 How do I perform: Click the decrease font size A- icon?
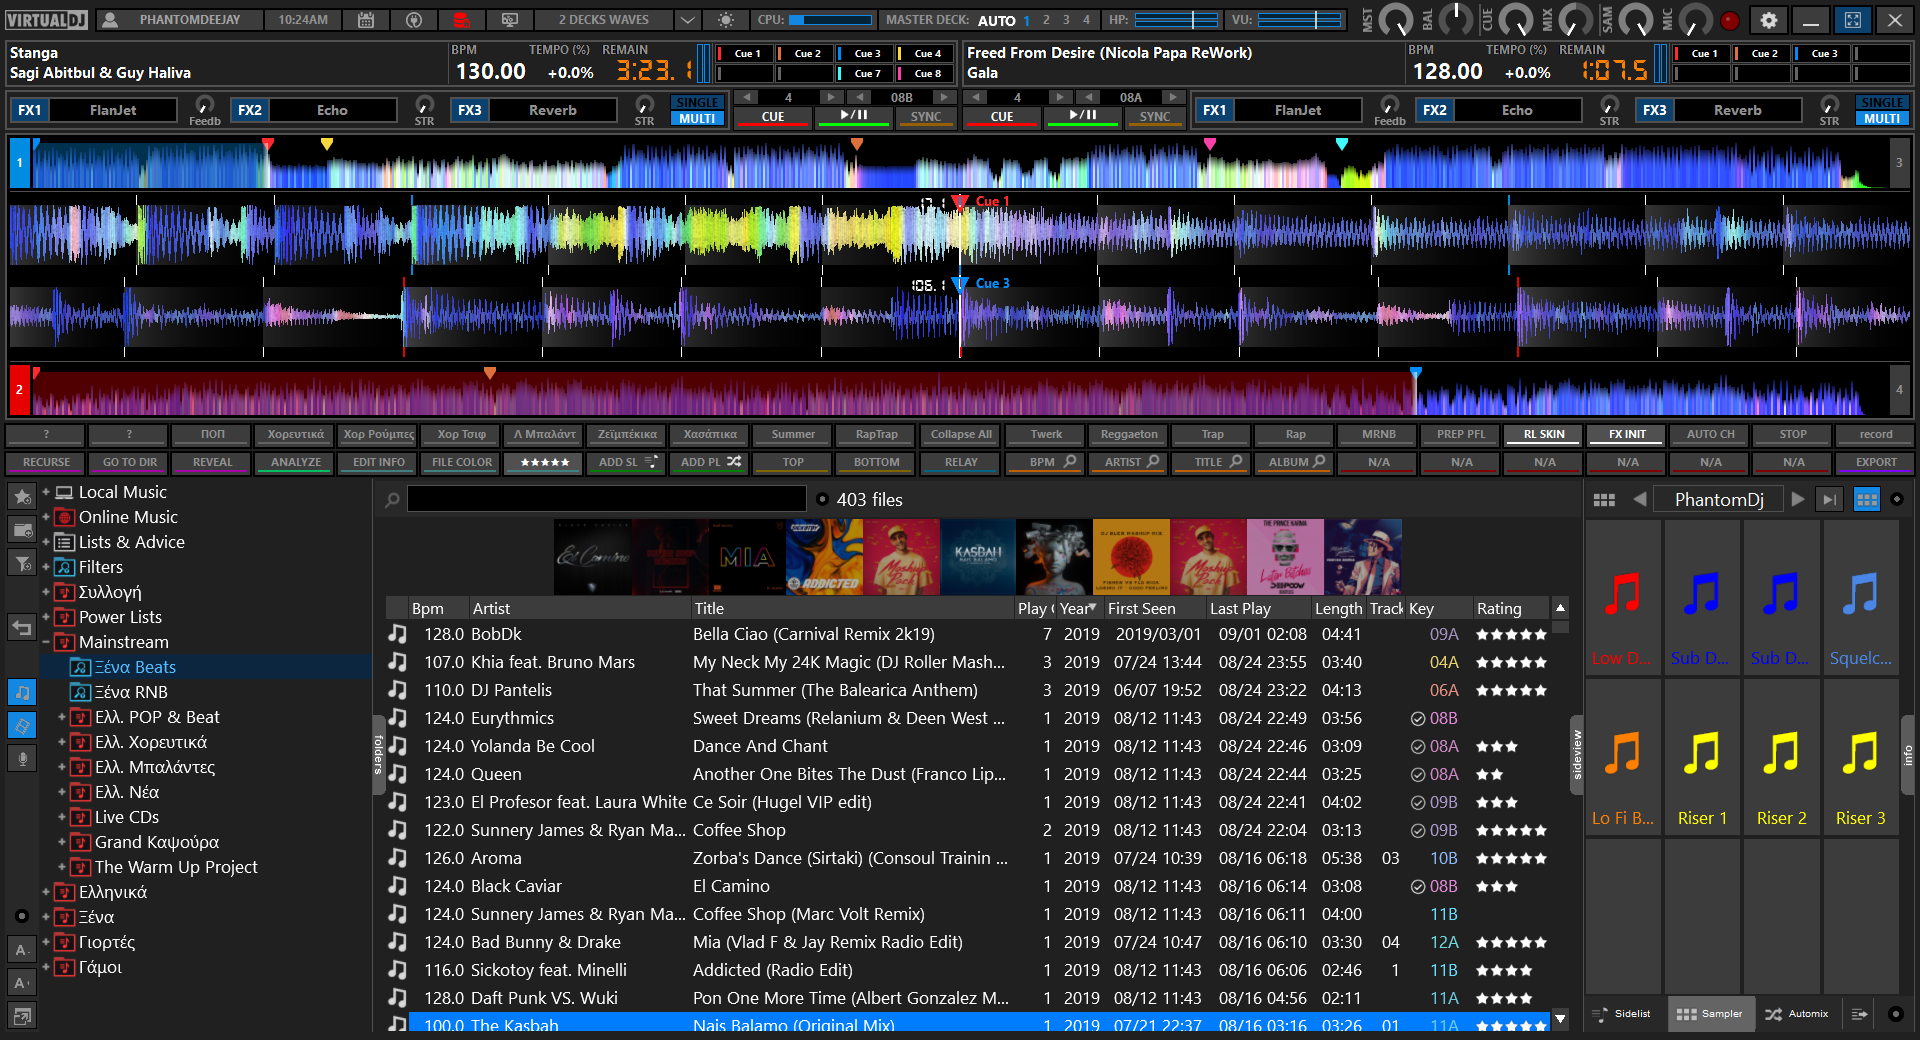22,950
